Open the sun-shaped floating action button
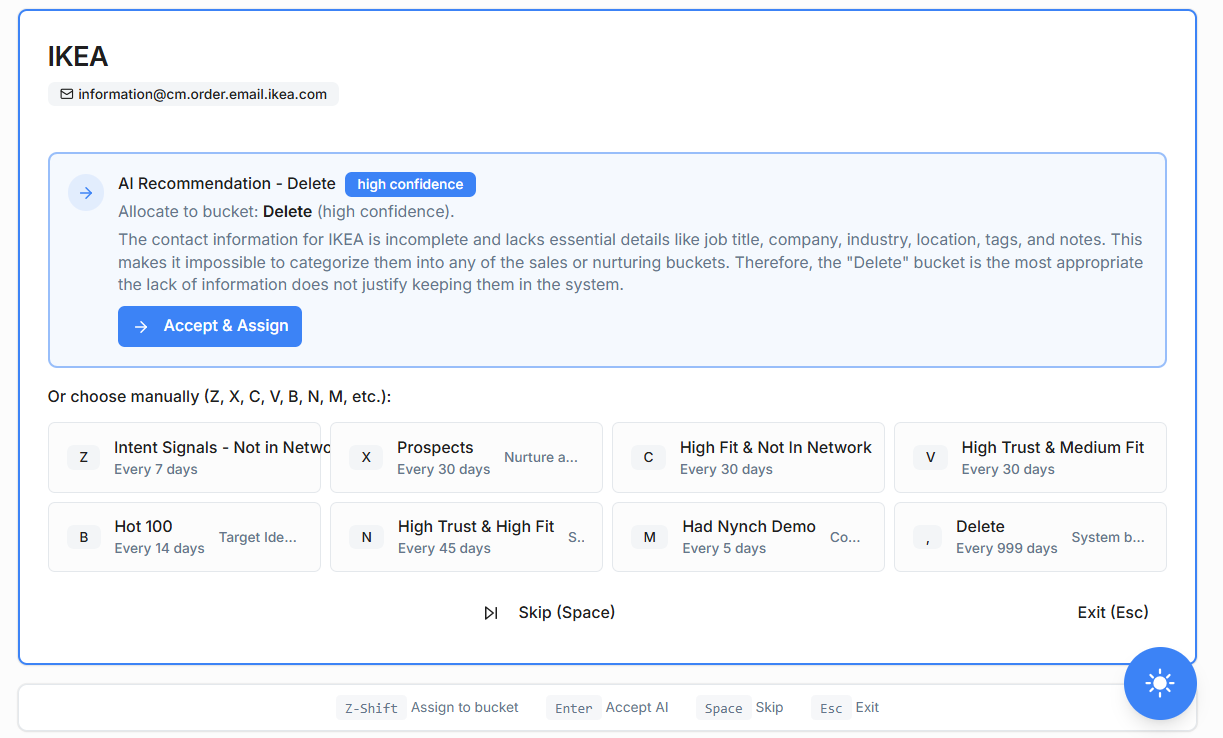 point(1159,684)
